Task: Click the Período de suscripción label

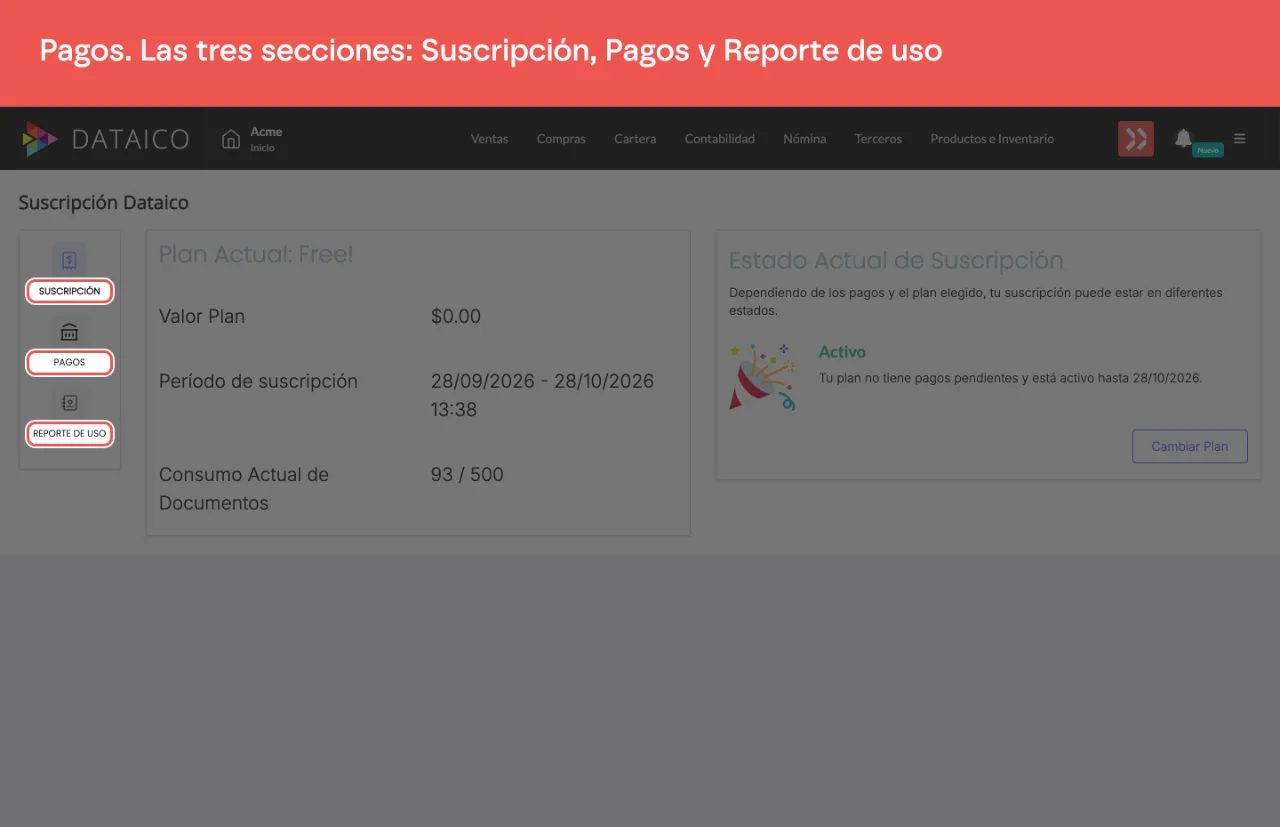Action: click(x=258, y=381)
